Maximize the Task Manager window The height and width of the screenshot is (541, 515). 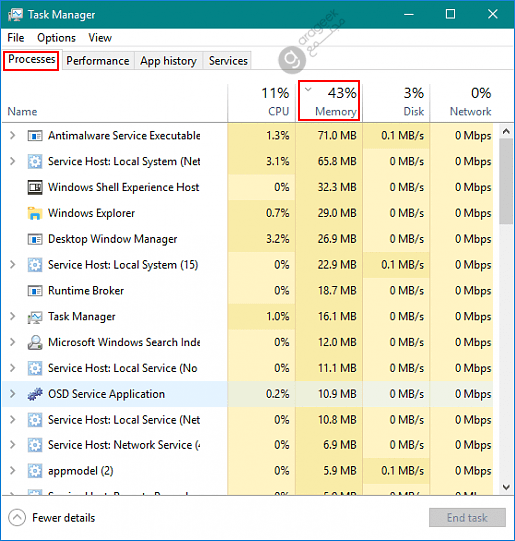point(450,14)
